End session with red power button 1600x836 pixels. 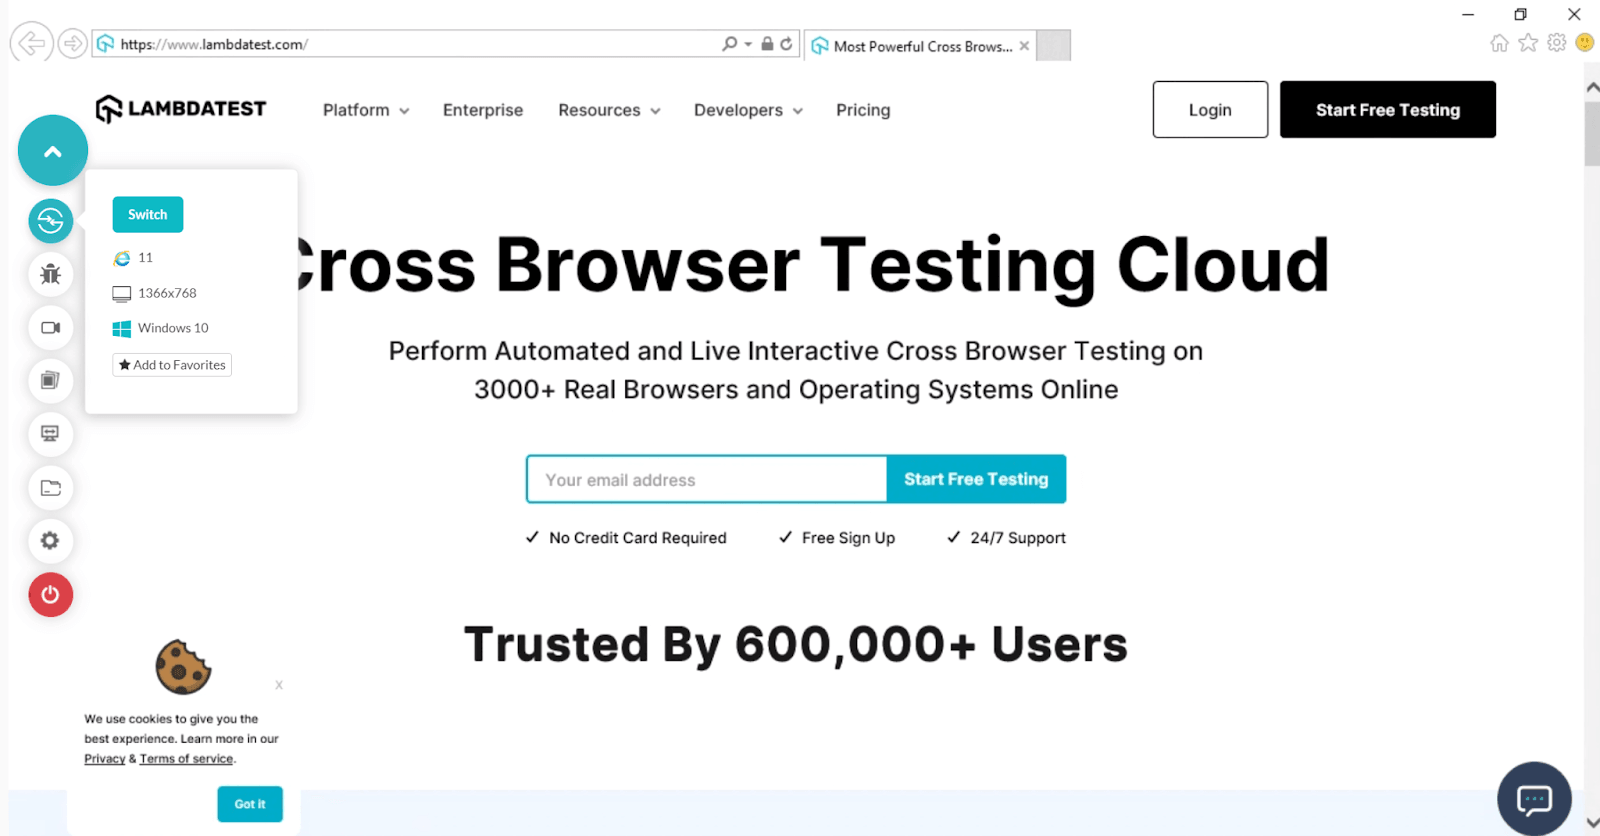(x=50, y=595)
